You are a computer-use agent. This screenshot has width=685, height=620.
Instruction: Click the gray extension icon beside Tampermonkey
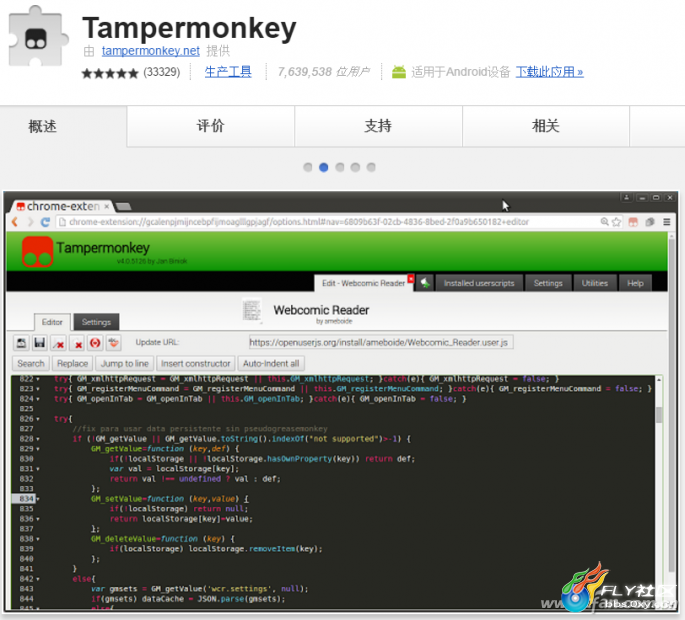point(650,222)
